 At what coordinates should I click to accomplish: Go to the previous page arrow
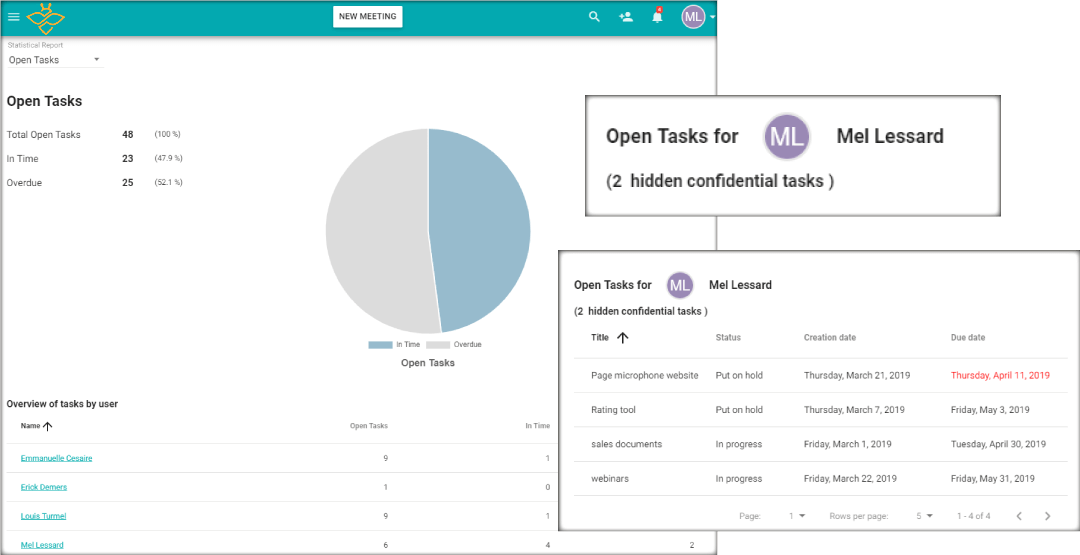(1019, 516)
